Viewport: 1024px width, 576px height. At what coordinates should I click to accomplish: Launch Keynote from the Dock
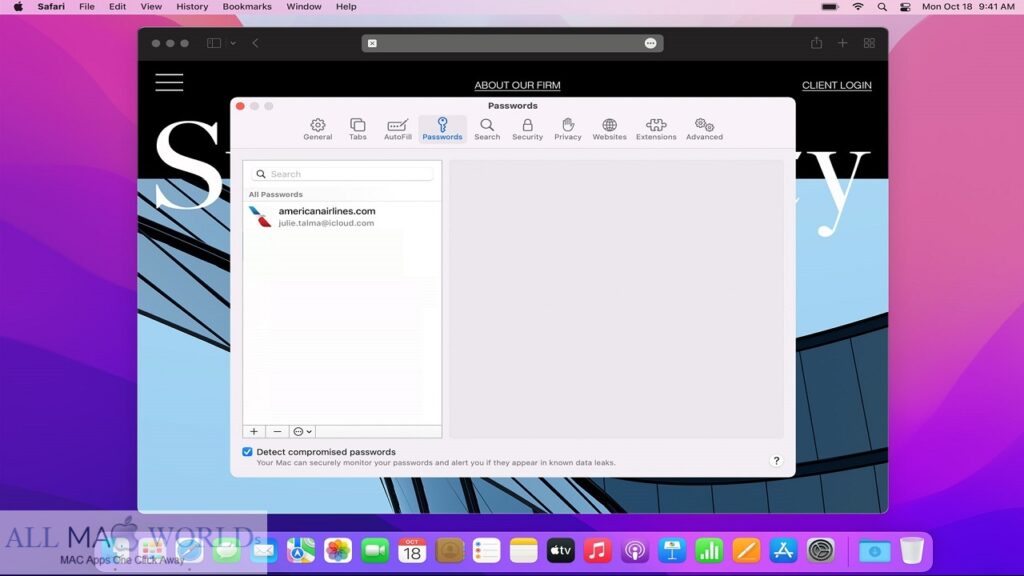point(672,551)
